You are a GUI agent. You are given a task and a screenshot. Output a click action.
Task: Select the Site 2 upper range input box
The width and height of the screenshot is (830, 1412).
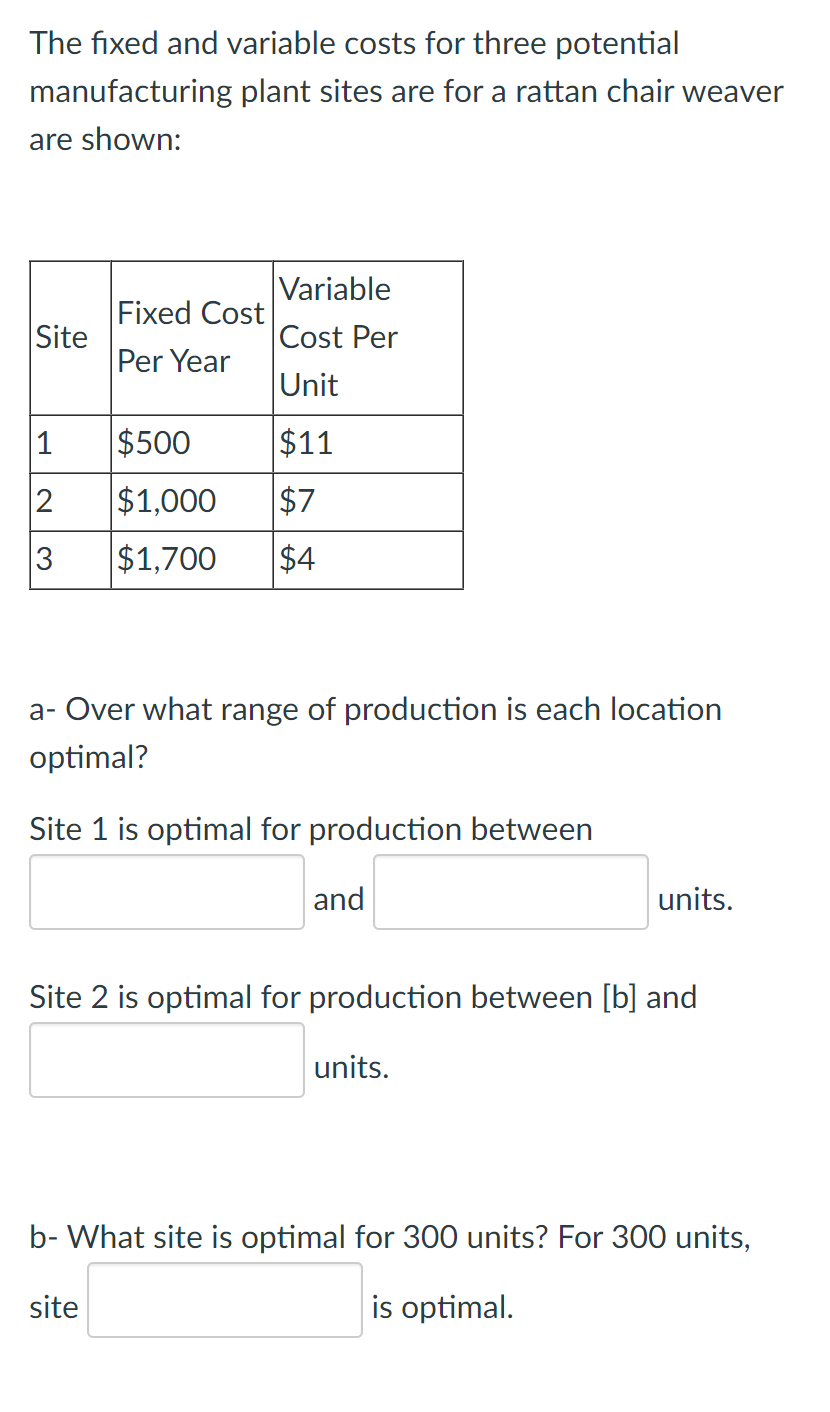(x=166, y=1059)
